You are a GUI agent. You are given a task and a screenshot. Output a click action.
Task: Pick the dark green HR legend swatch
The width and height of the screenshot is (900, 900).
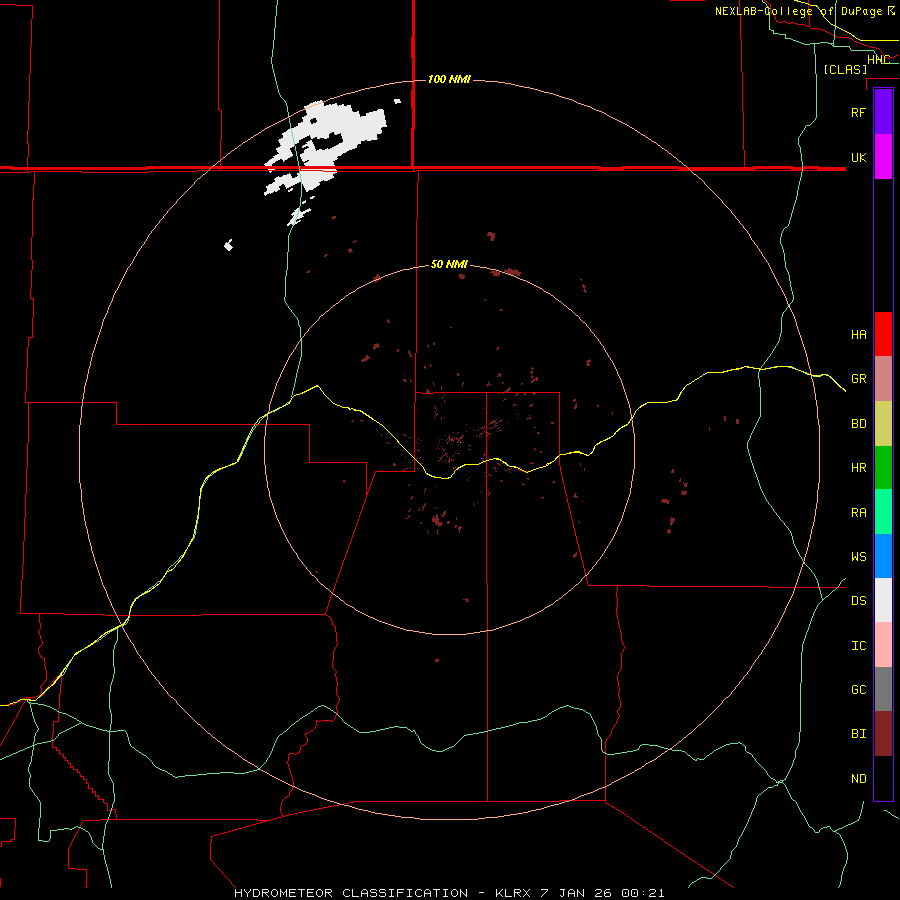pyautogui.click(x=883, y=468)
